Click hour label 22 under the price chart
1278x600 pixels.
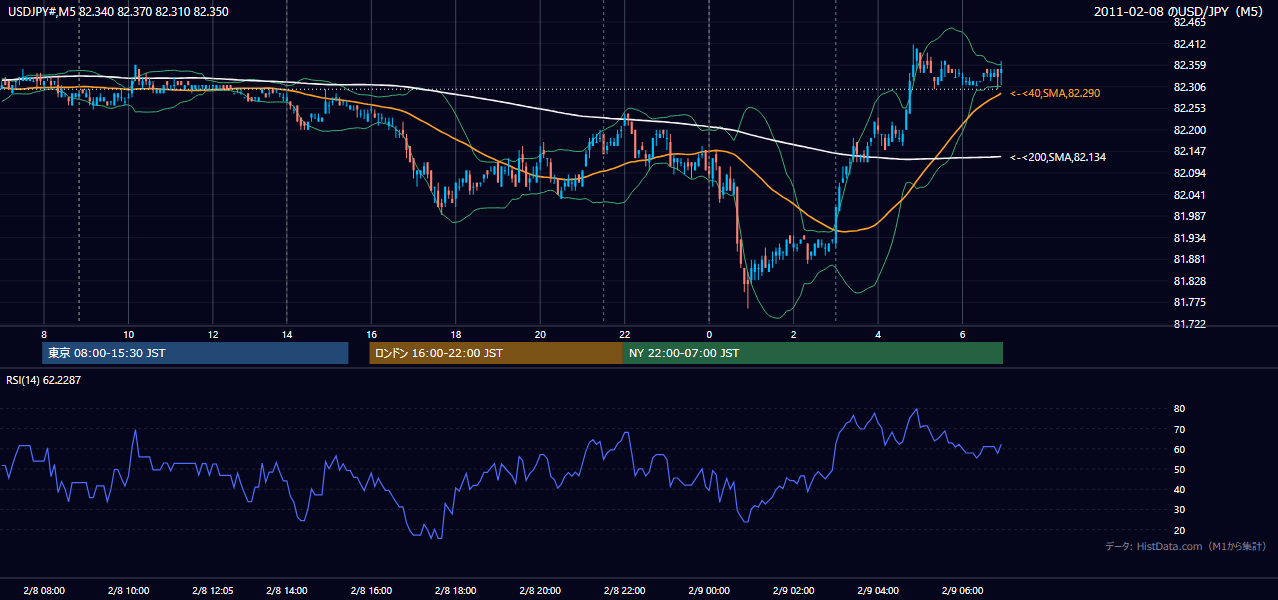(x=624, y=334)
